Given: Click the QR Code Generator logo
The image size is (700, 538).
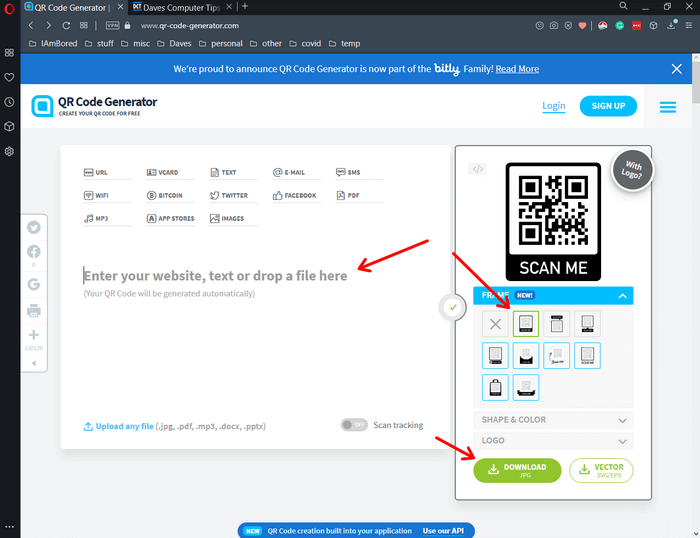Looking at the screenshot, I should tap(94, 106).
